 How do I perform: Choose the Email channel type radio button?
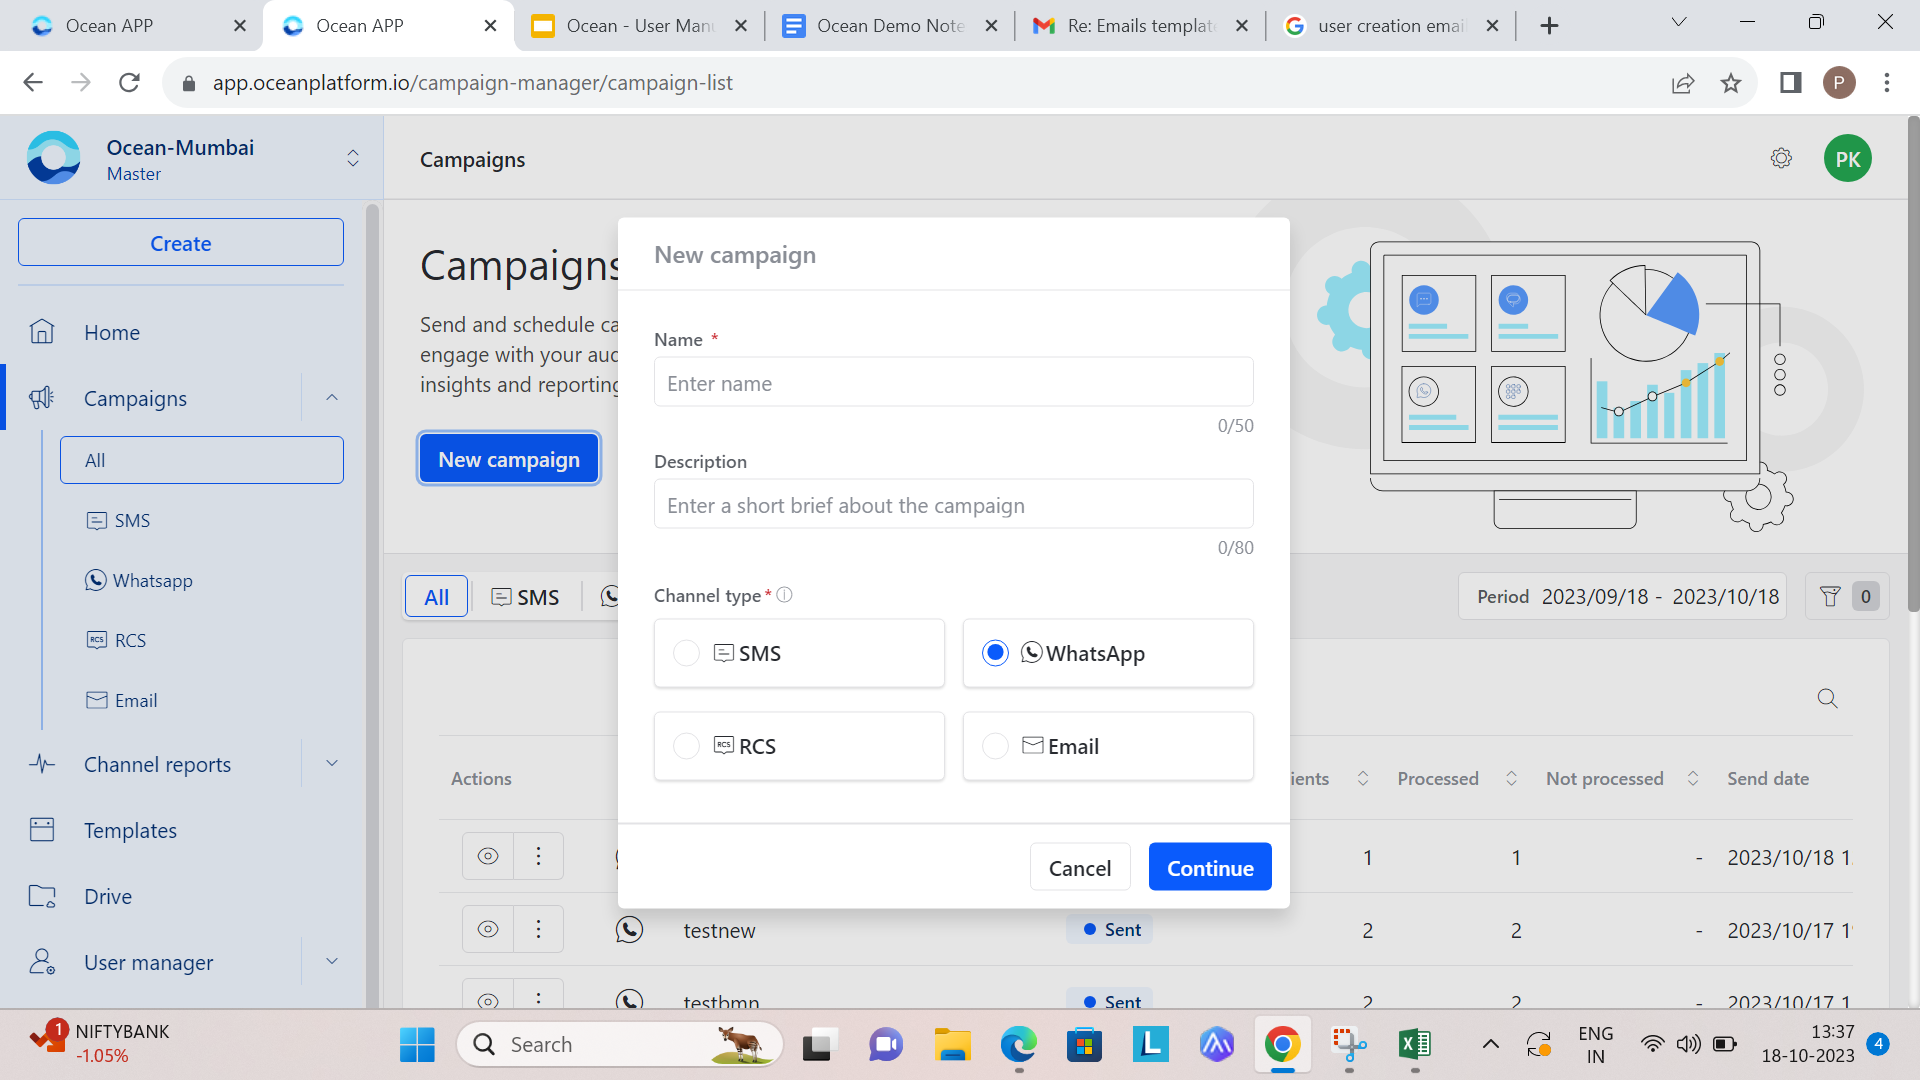coord(995,746)
